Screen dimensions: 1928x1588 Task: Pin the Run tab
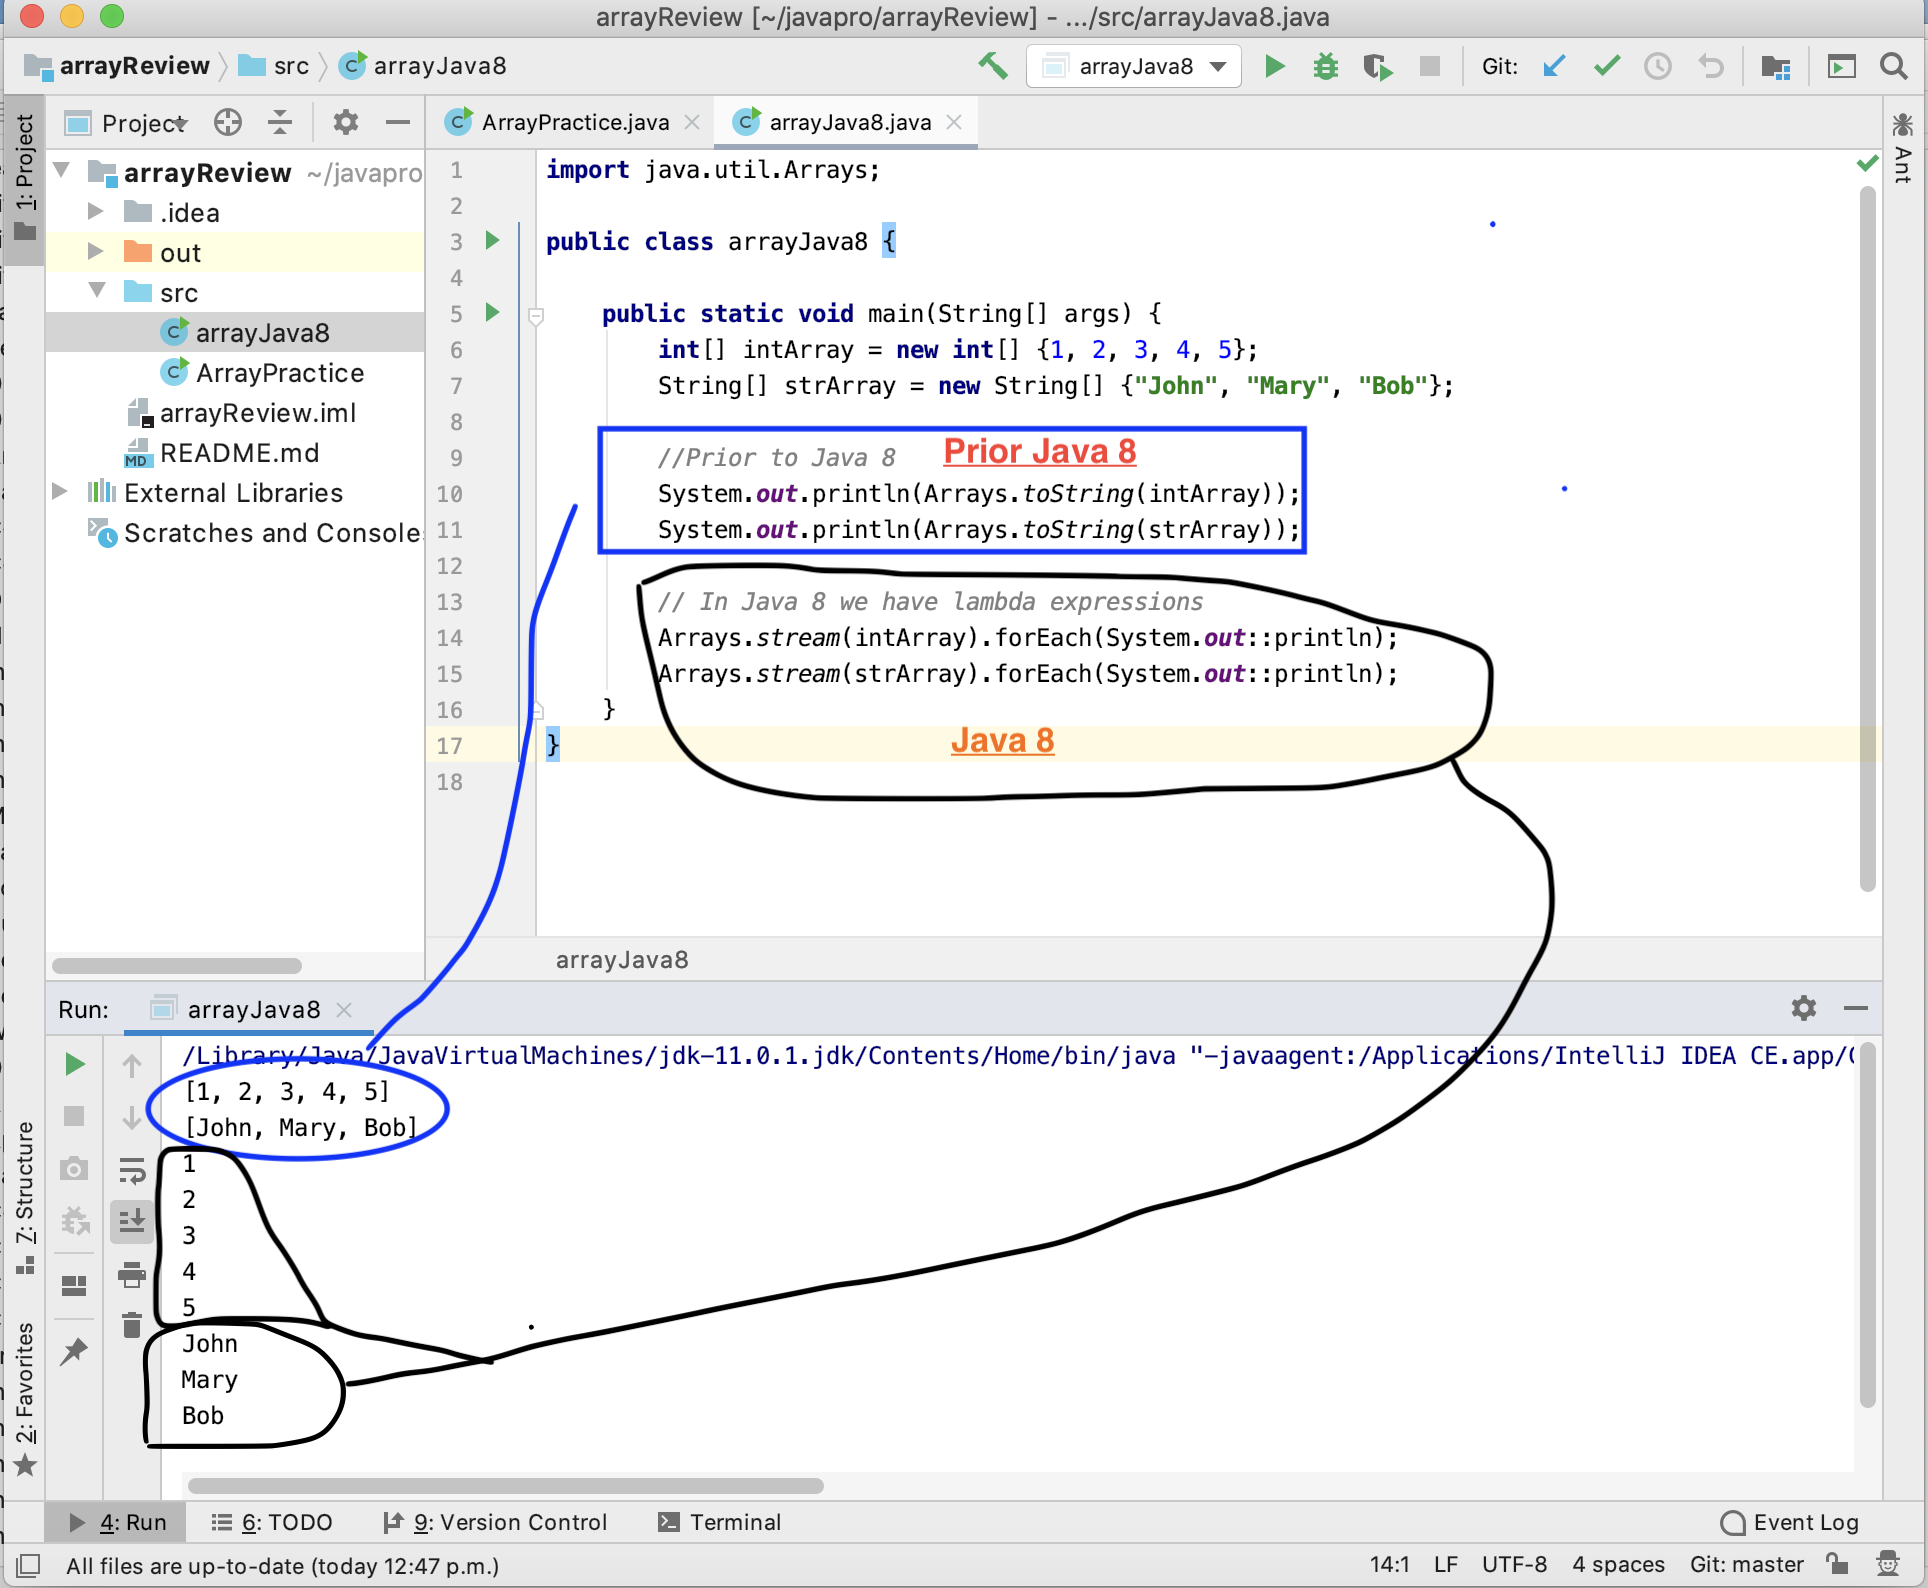pos(74,1352)
